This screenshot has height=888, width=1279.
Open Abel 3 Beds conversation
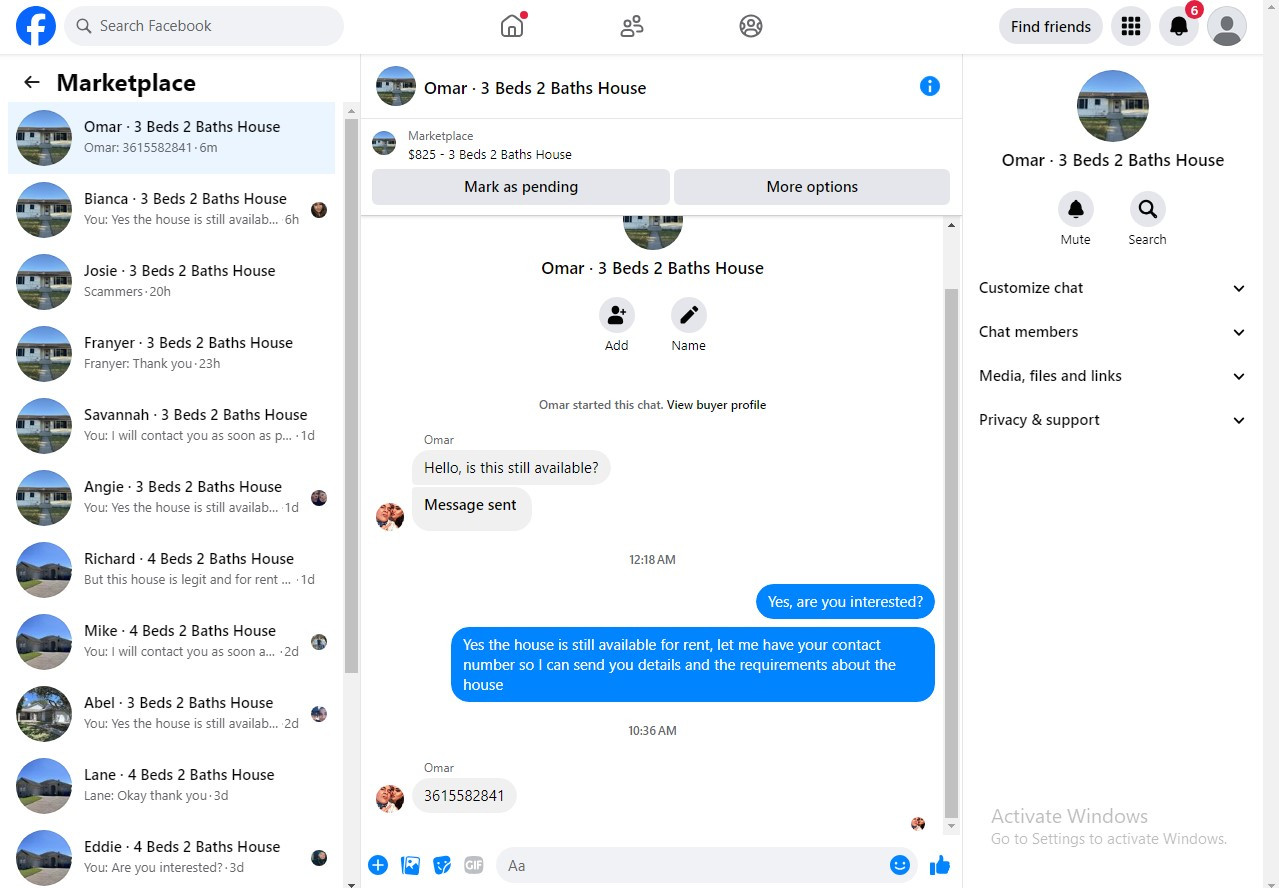tap(172, 714)
